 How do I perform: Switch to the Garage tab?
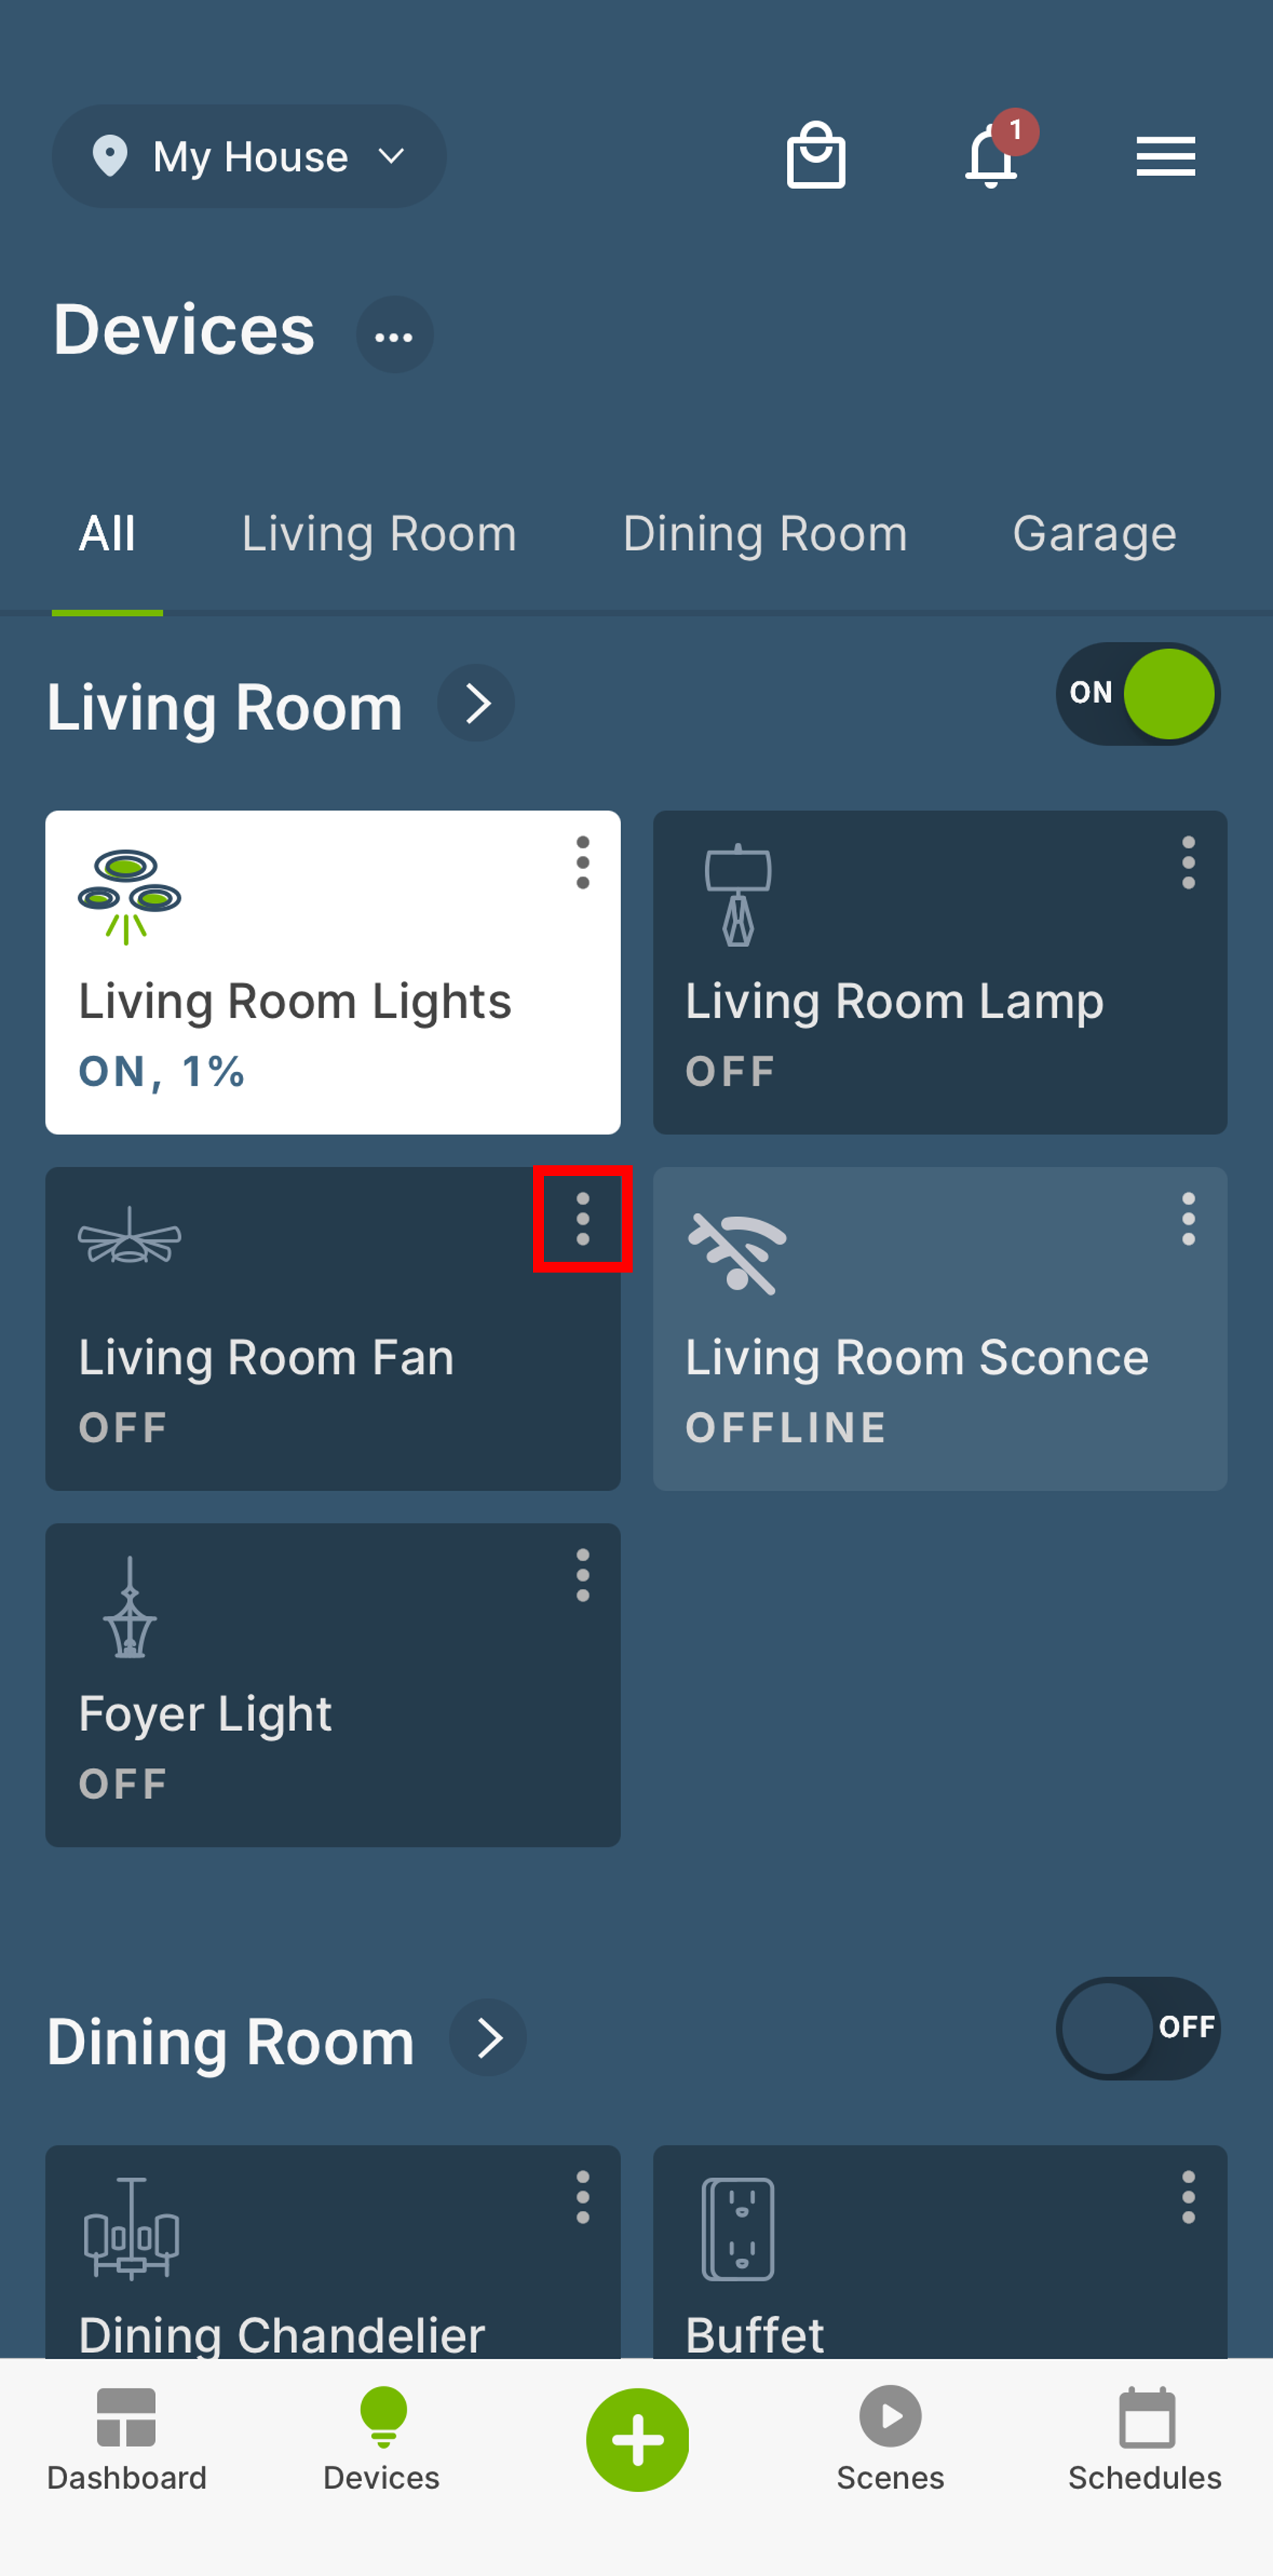pos(1094,534)
